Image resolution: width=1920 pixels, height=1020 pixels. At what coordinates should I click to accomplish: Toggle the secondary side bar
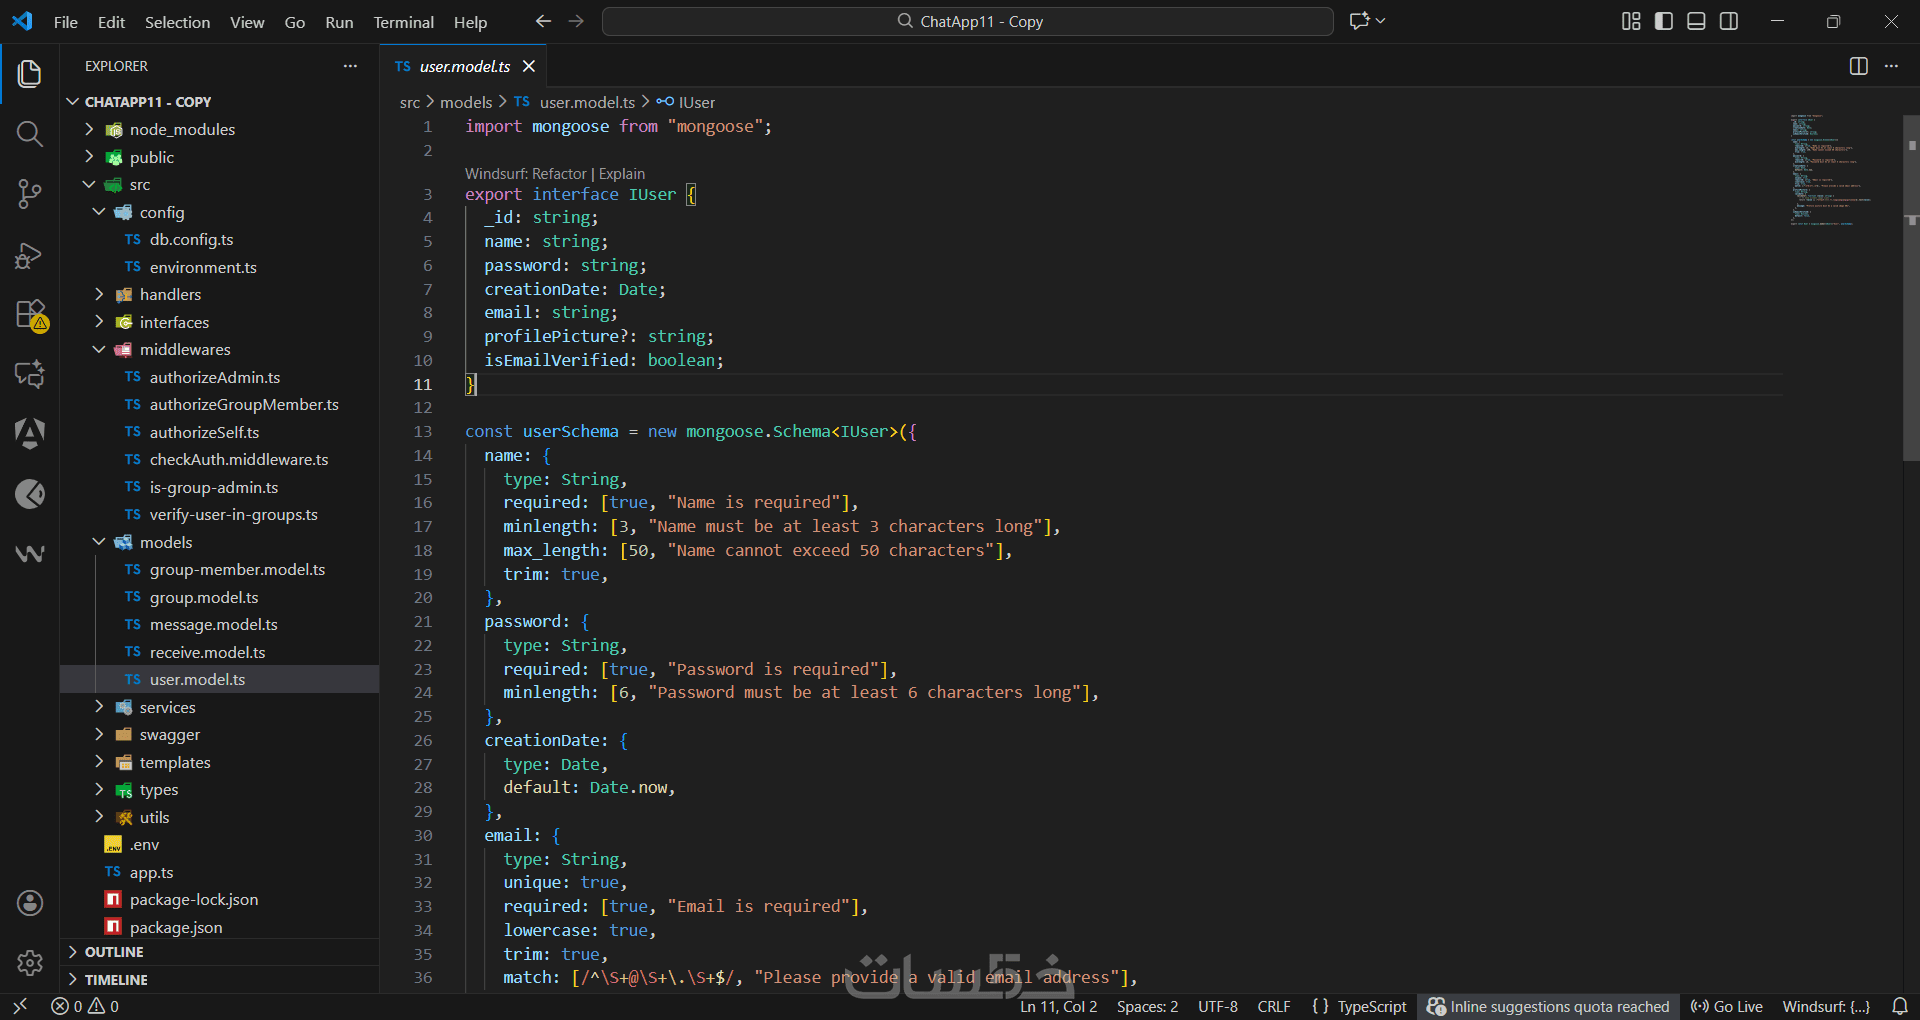[1729, 21]
